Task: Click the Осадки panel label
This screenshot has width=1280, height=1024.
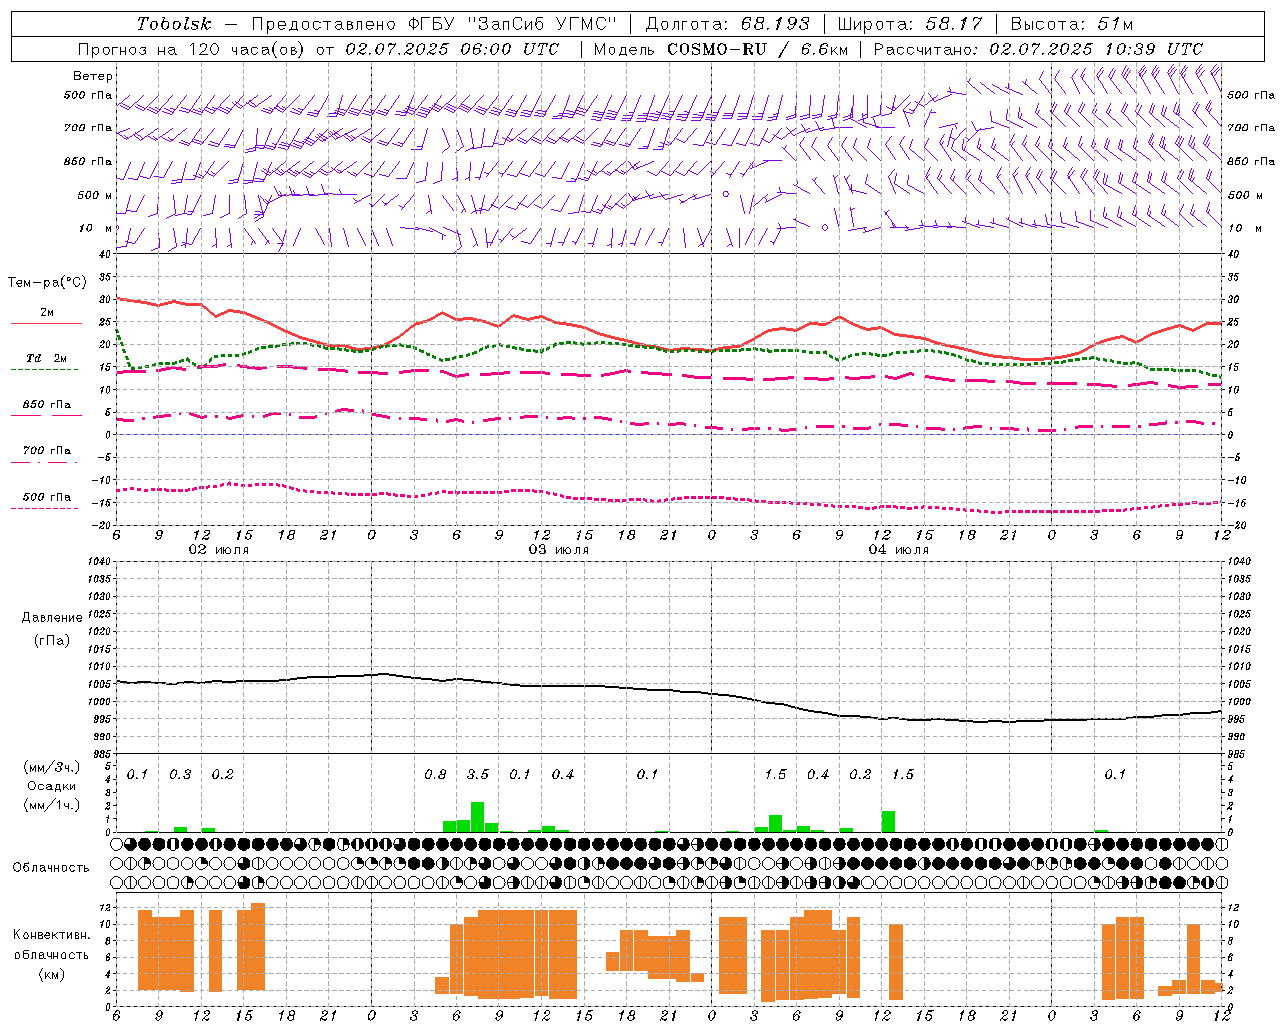Action: click(52, 786)
